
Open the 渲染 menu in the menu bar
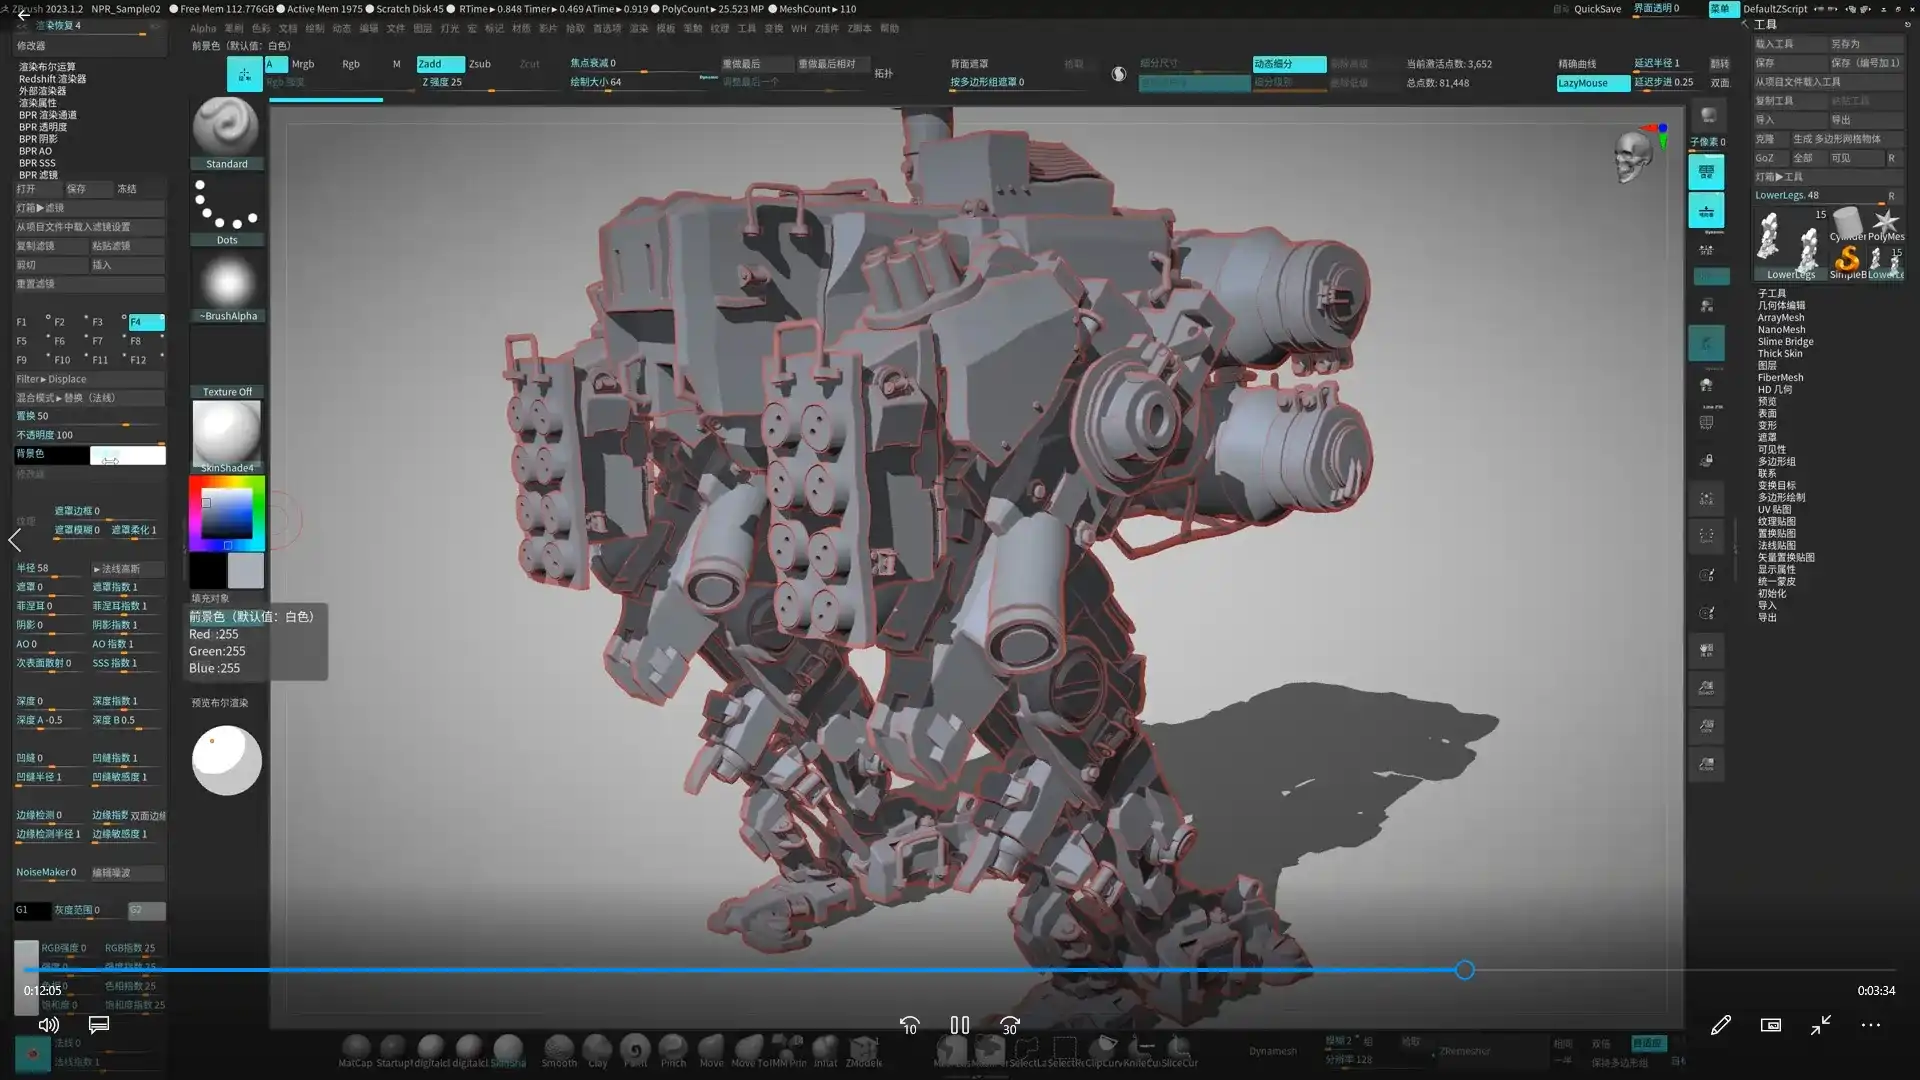639,28
